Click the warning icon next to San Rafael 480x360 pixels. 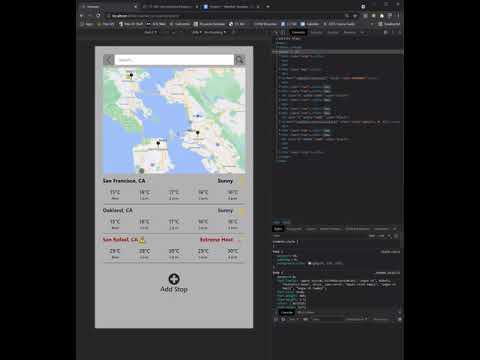pyautogui.click(x=142, y=240)
